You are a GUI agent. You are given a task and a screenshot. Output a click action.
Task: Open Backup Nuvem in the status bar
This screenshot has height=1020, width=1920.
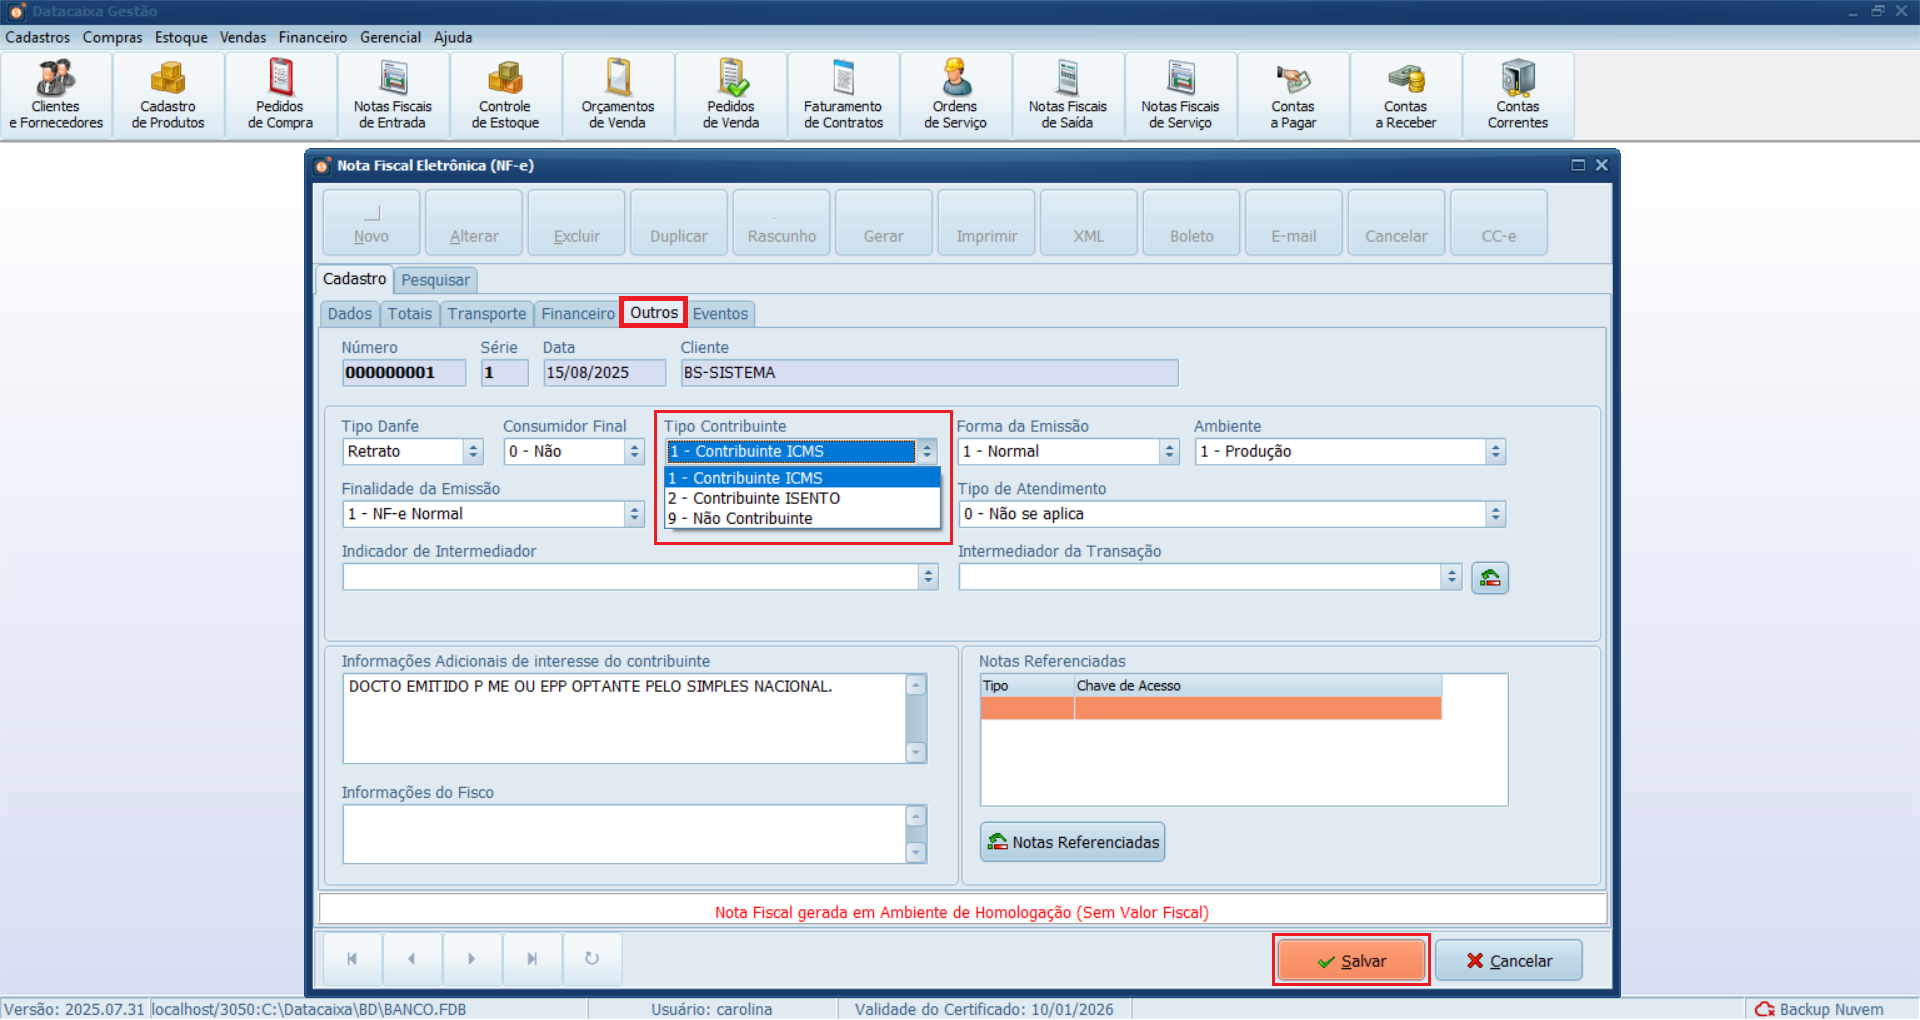1820,1009
